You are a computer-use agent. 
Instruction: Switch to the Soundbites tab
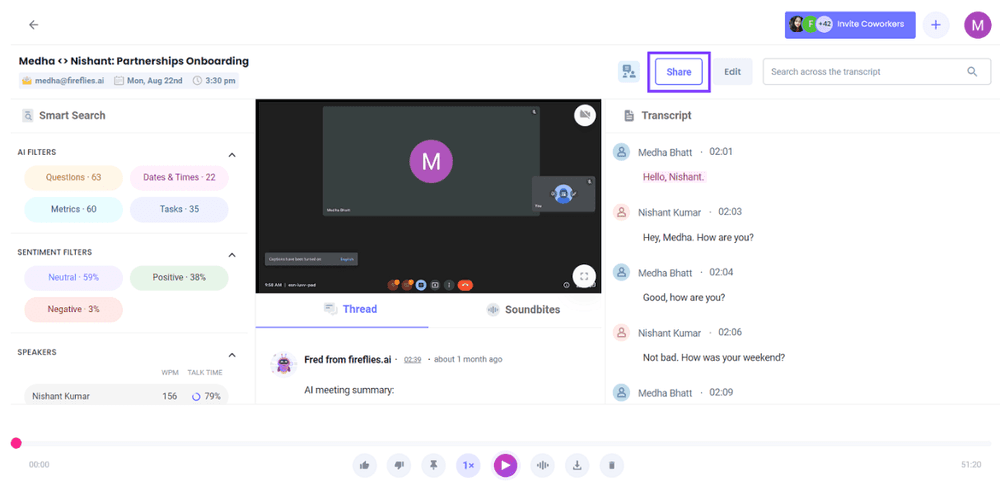click(522, 310)
